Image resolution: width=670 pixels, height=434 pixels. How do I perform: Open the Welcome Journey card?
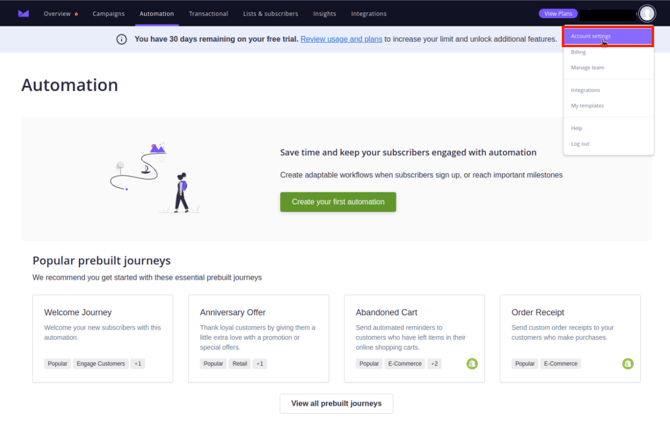pos(103,338)
